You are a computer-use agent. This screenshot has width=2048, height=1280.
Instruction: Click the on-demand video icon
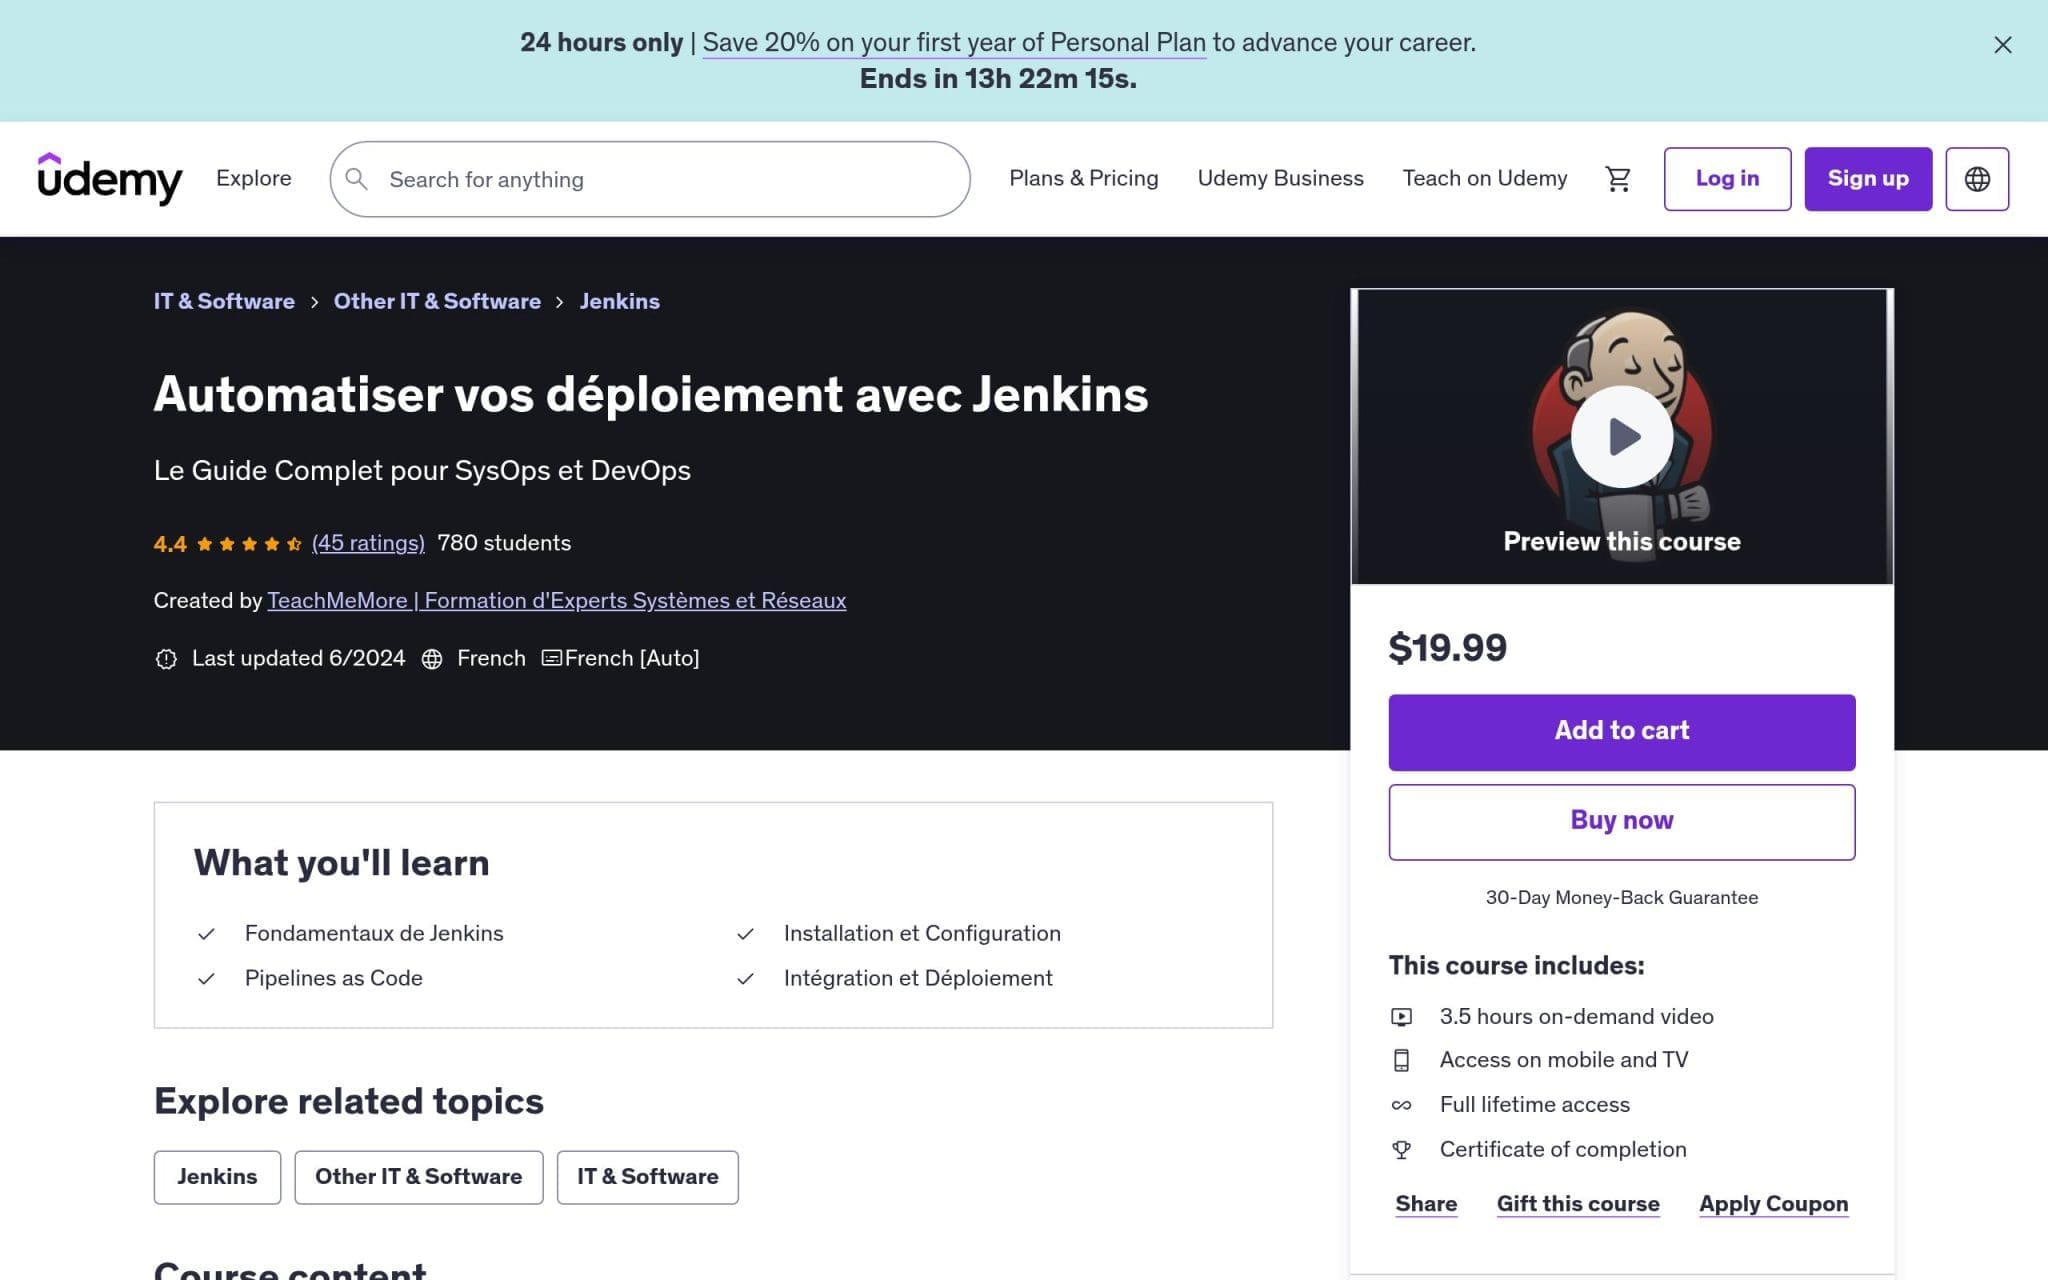pyautogui.click(x=1402, y=1017)
